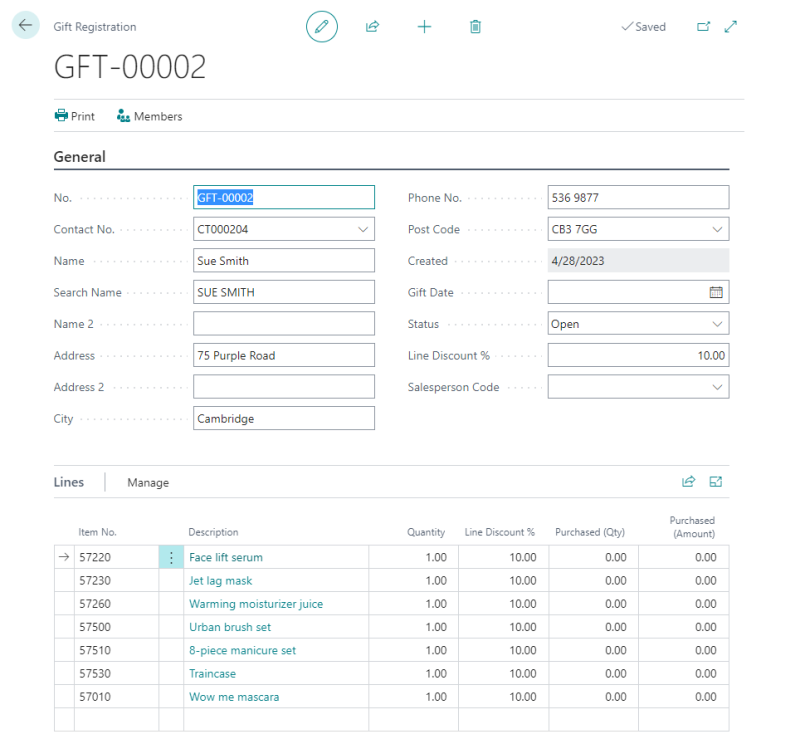Viewport: 800px width, 734px height.
Task: Click the Urban brush set link
Action: coord(230,627)
